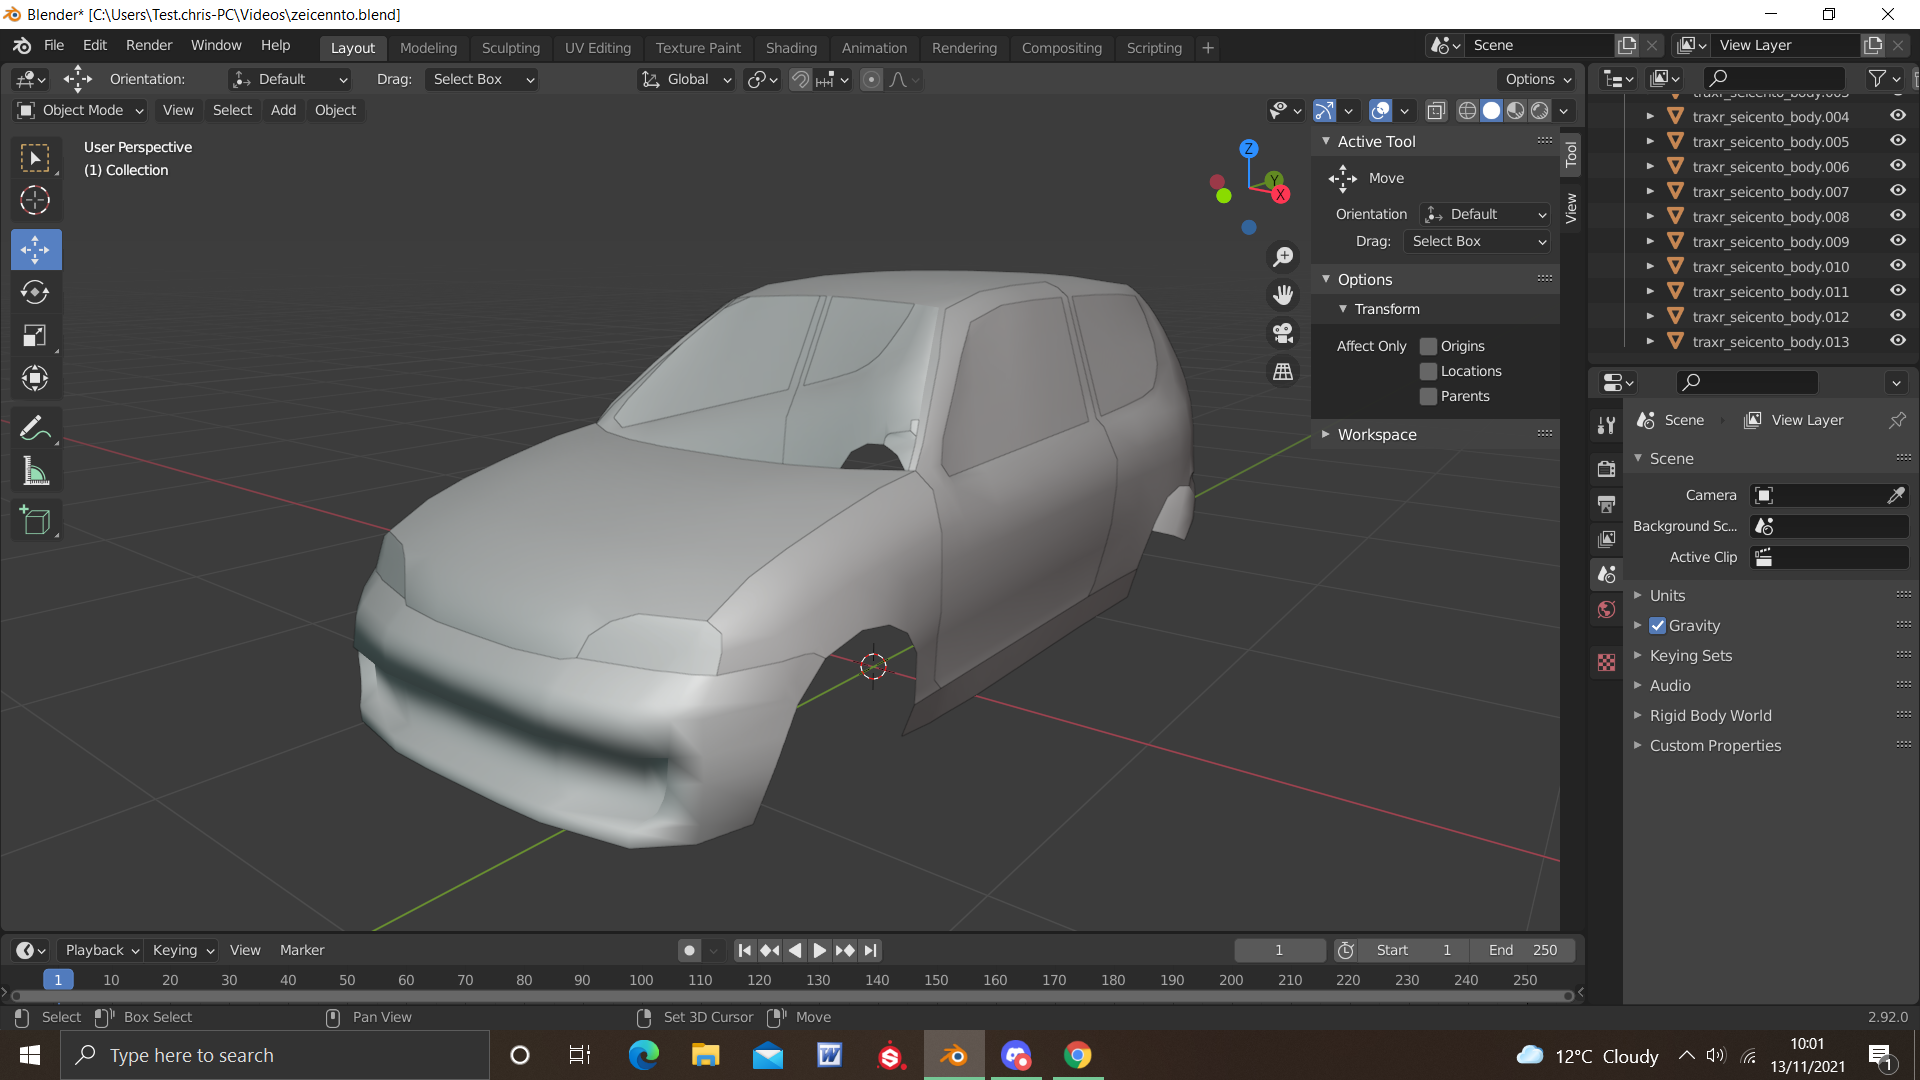Select the Rotate tool in toolbar
The width and height of the screenshot is (1920, 1080).
35,292
